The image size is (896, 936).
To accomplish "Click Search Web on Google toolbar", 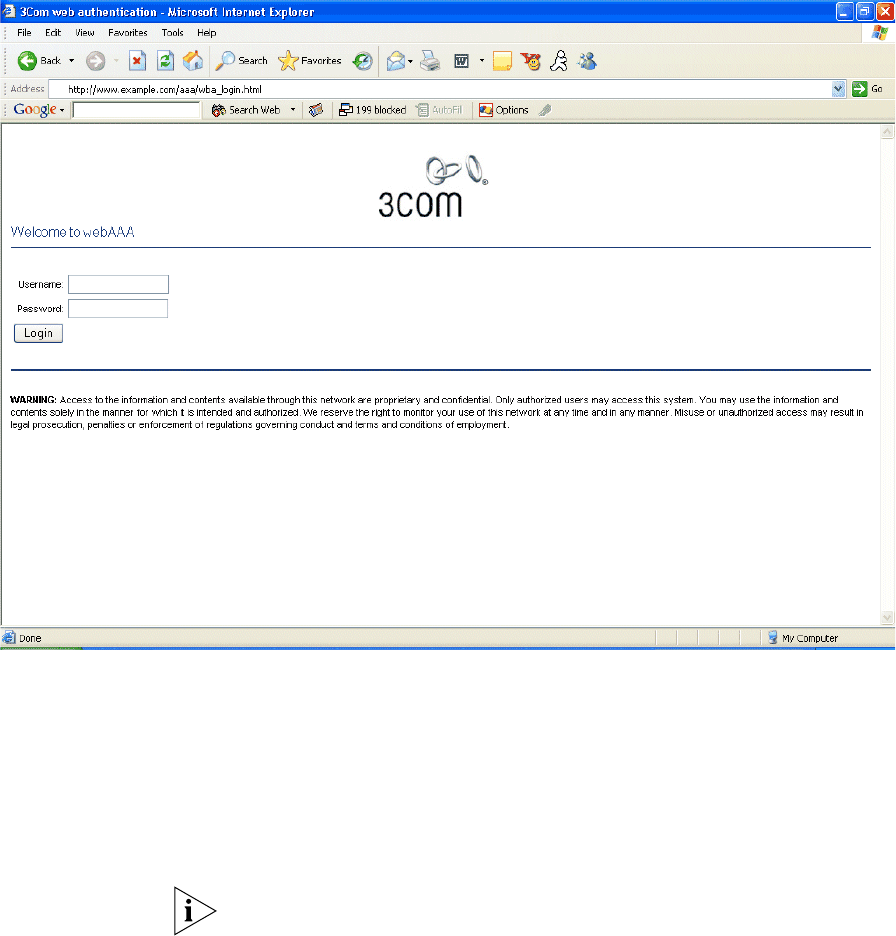I will pyautogui.click(x=246, y=110).
